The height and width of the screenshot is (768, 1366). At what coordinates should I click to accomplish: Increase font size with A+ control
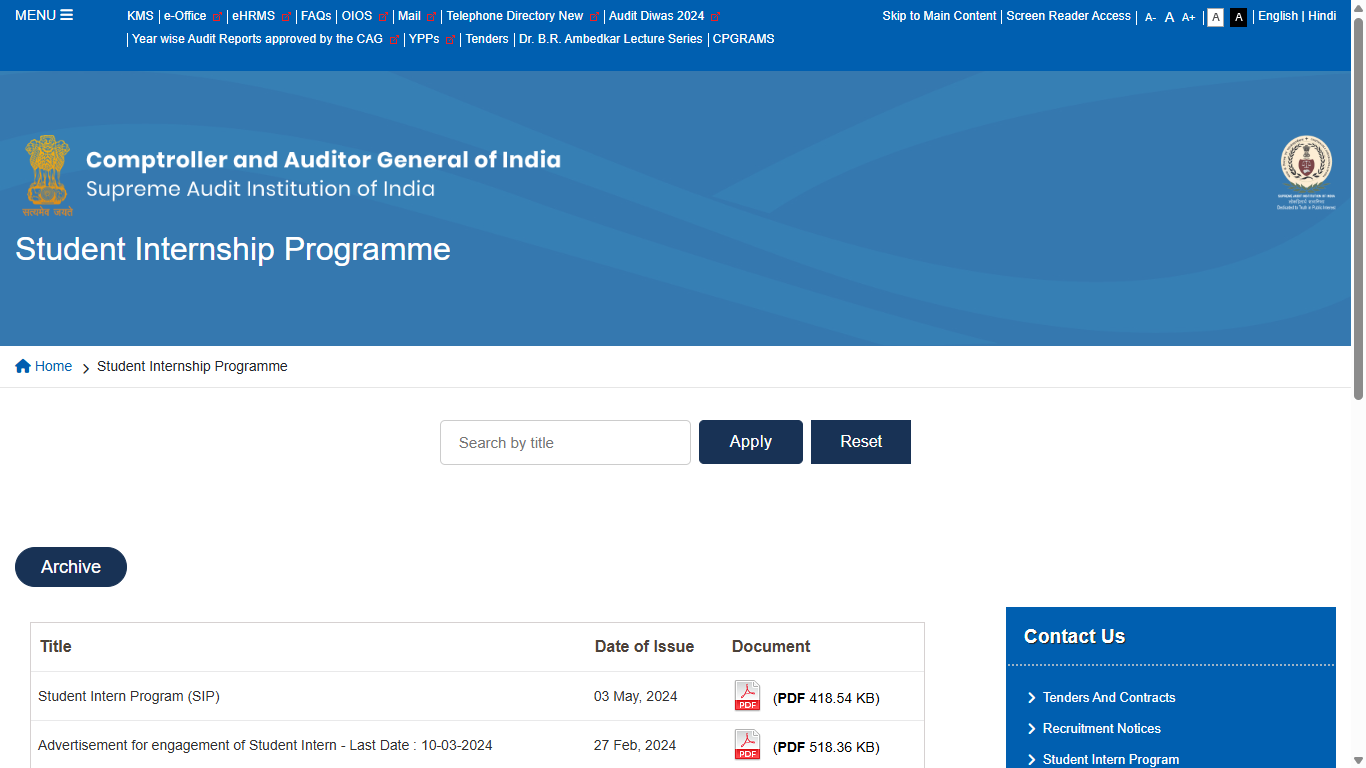[1188, 17]
